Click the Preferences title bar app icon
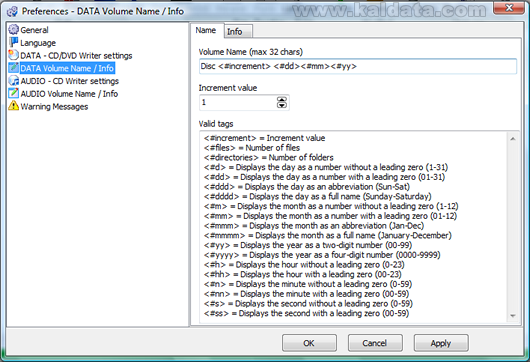The width and height of the screenshot is (530, 362). pyautogui.click(x=12, y=11)
